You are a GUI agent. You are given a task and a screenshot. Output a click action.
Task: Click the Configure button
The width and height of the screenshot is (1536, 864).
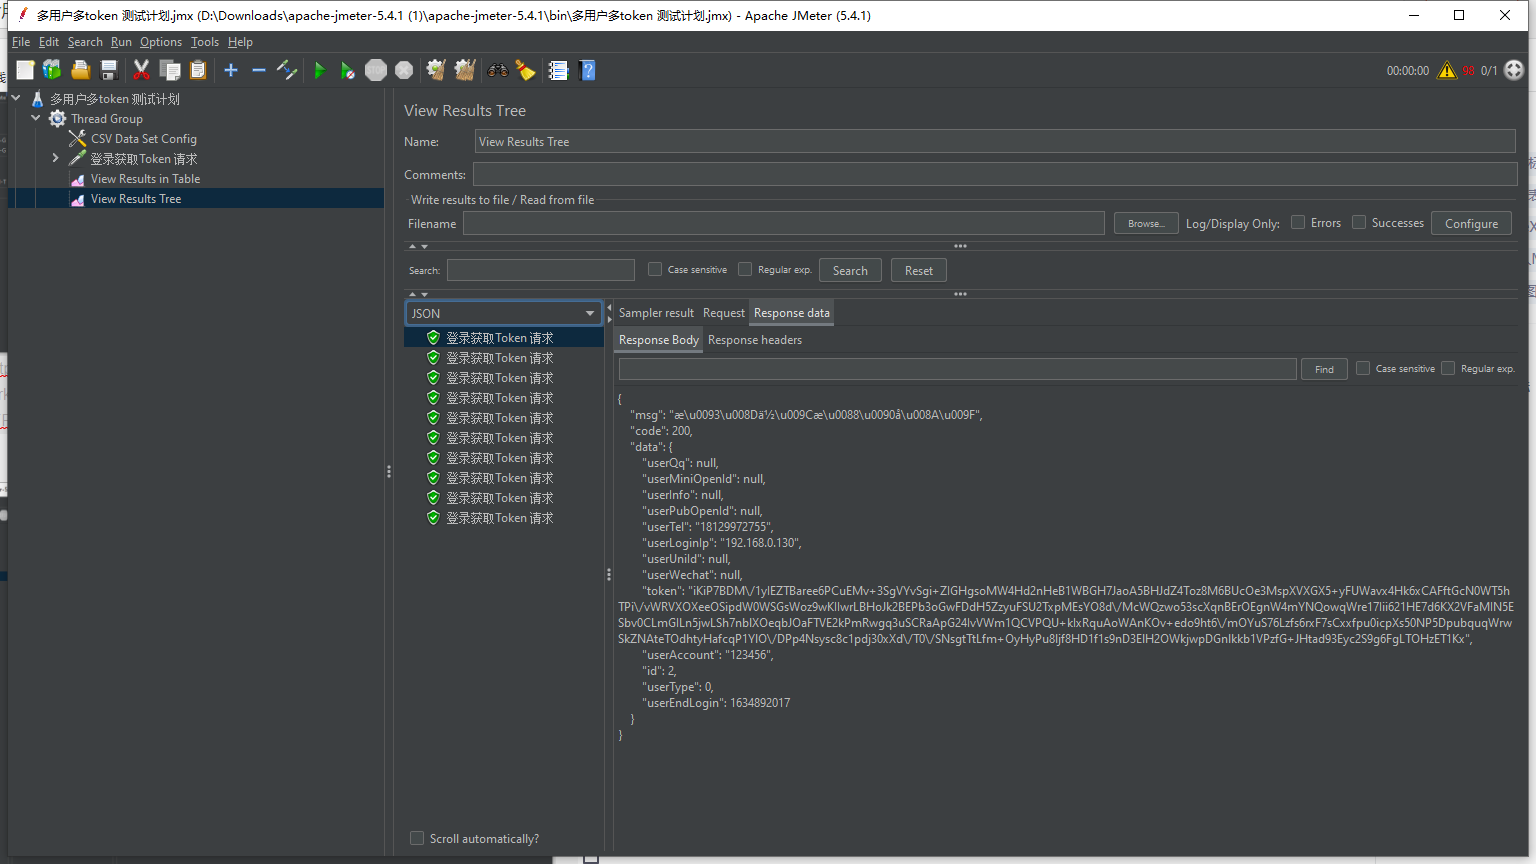[x=1471, y=223]
